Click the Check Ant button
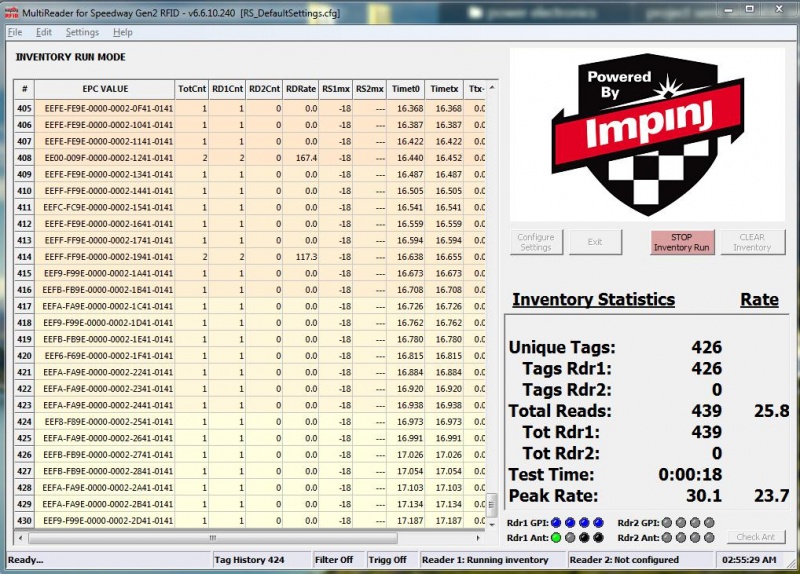This screenshot has width=800, height=574. (756, 537)
